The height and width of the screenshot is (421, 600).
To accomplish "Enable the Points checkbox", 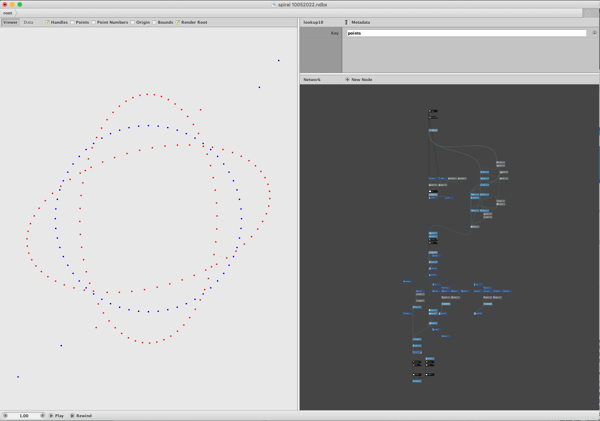I will click(72, 22).
